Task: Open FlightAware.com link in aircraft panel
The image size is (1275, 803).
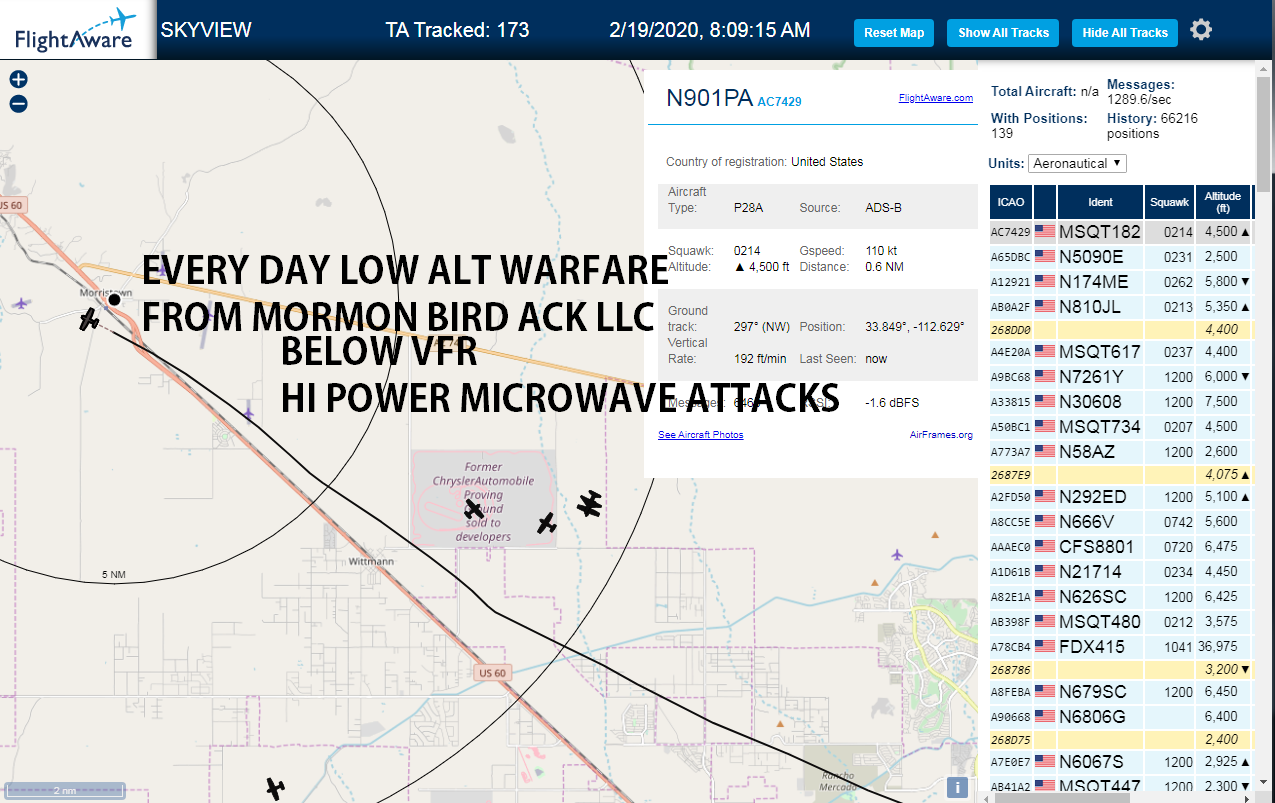Action: (x=935, y=98)
